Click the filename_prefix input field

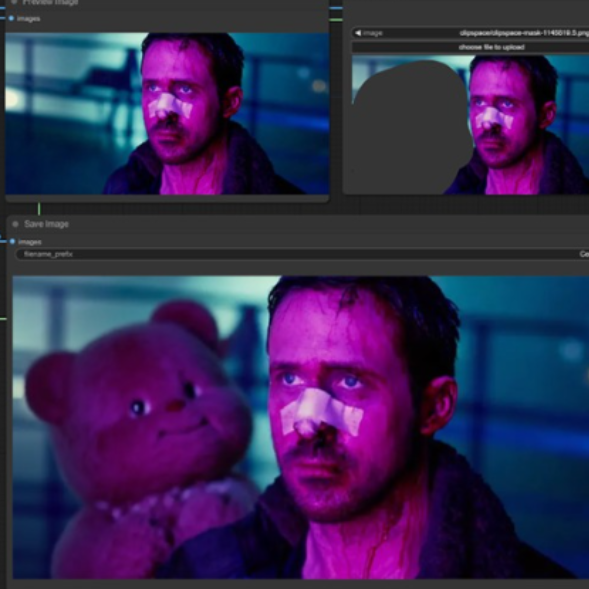[302, 254]
